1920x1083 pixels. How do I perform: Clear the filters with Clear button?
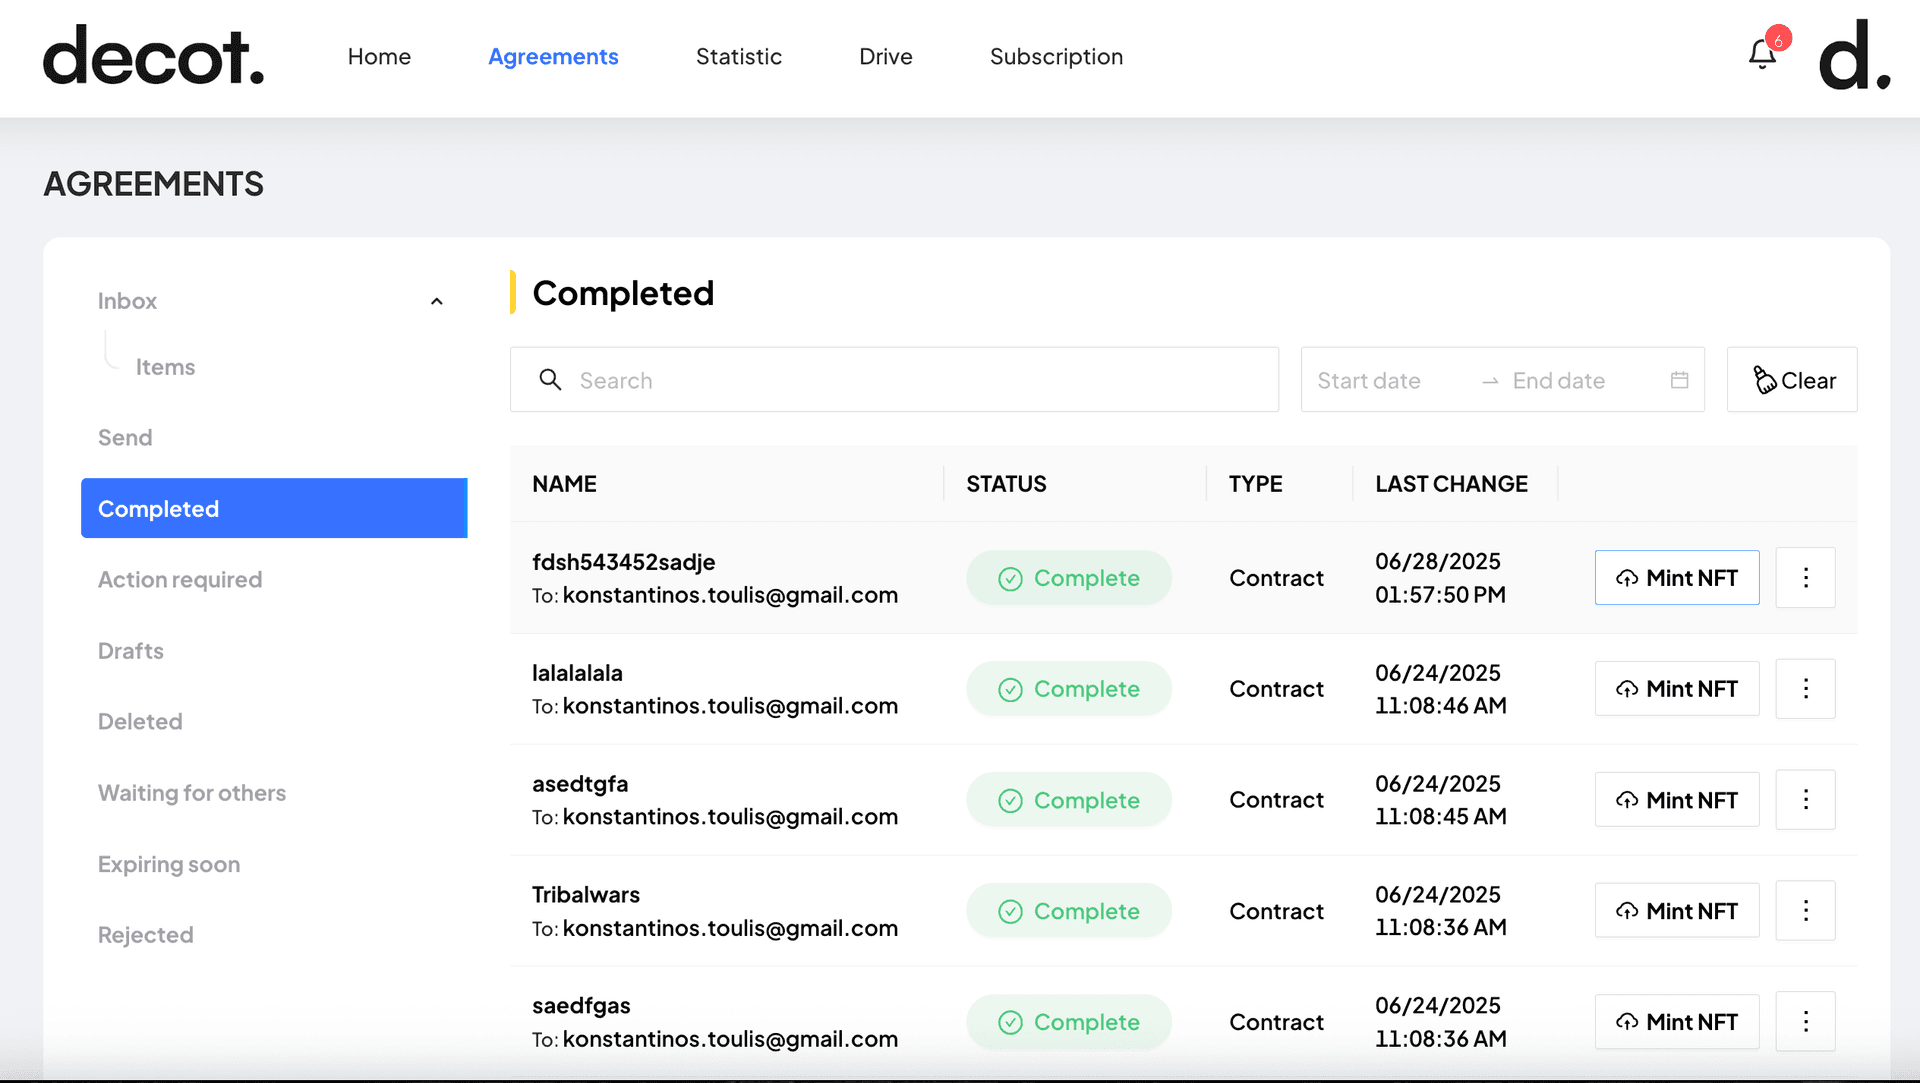(1792, 380)
